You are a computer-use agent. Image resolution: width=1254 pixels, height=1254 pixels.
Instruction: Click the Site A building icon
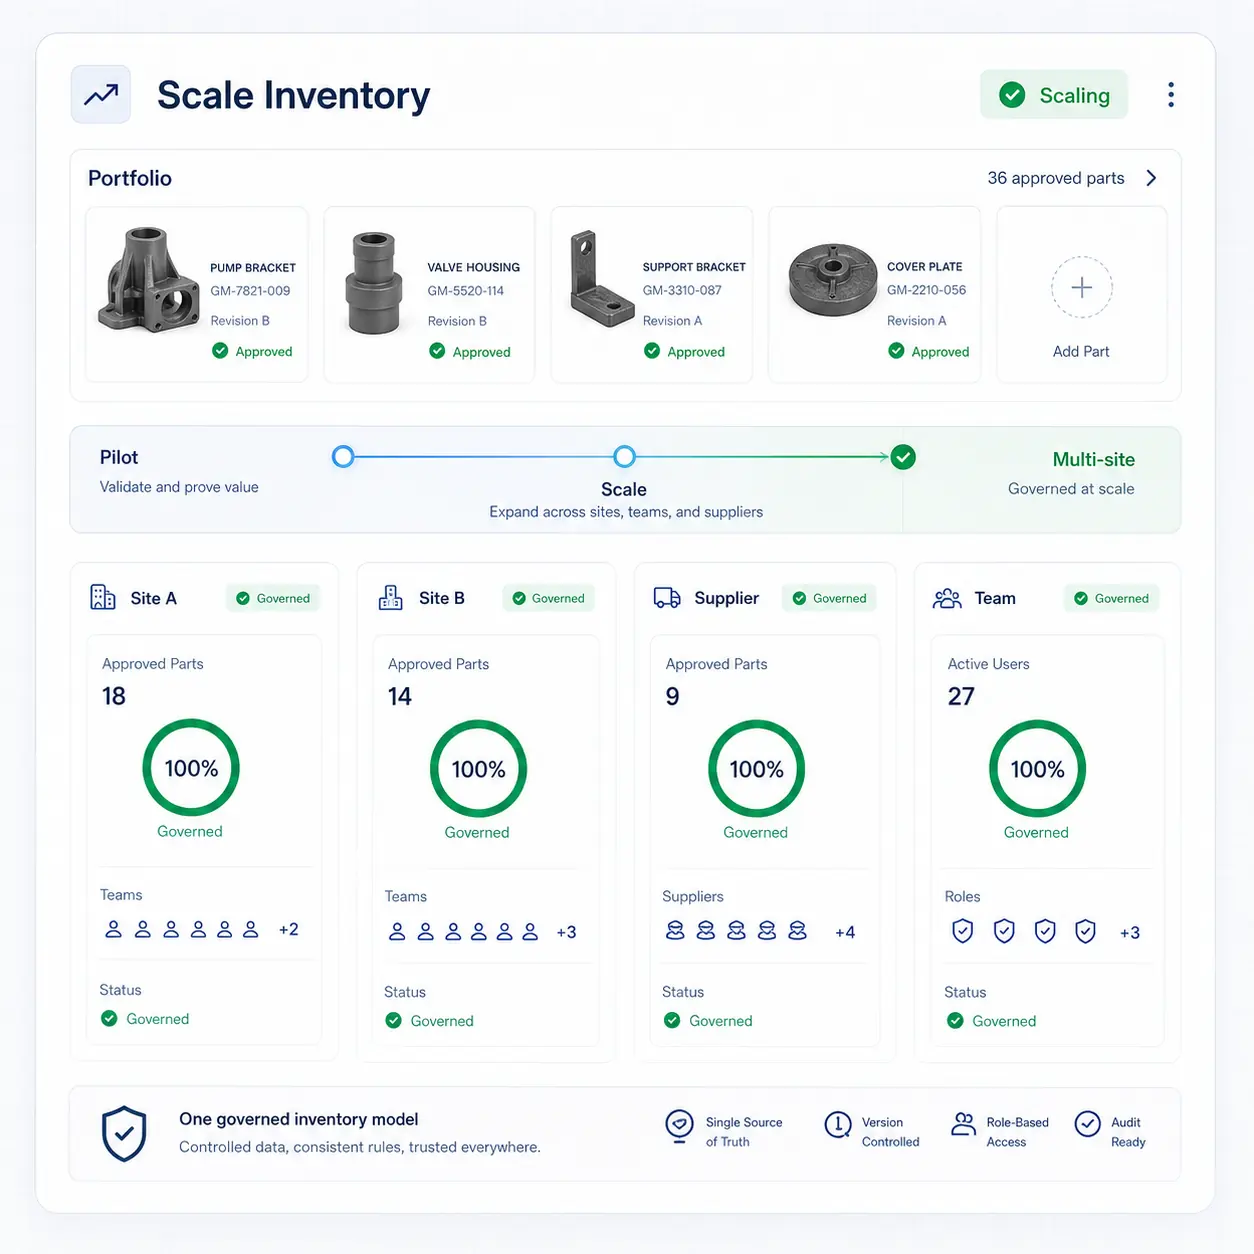pyautogui.click(x=103, y=597)
